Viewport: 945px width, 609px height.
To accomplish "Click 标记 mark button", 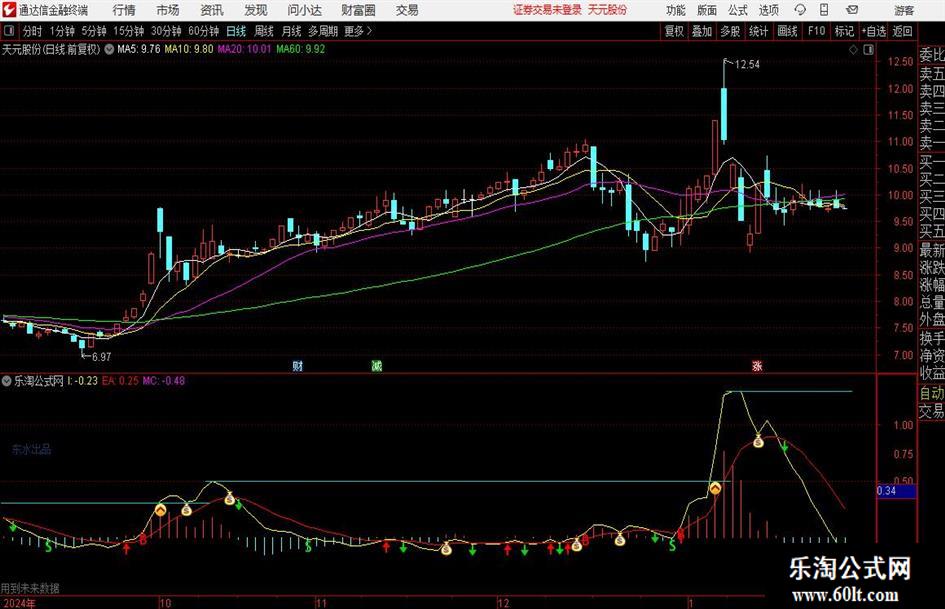I will point(844,31).
